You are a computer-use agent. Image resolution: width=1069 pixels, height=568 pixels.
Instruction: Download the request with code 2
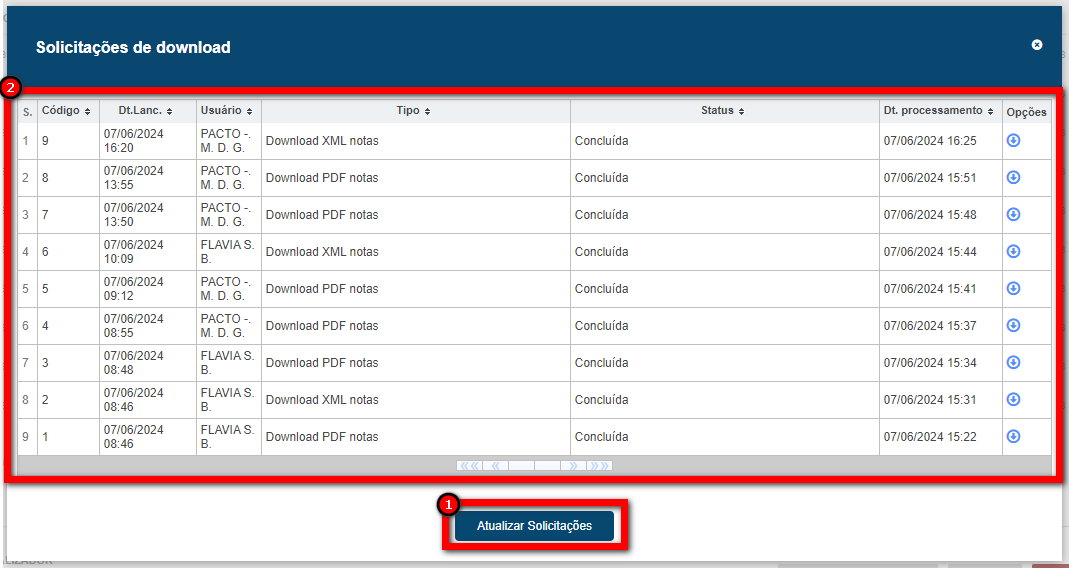[x=1013, y=400]
